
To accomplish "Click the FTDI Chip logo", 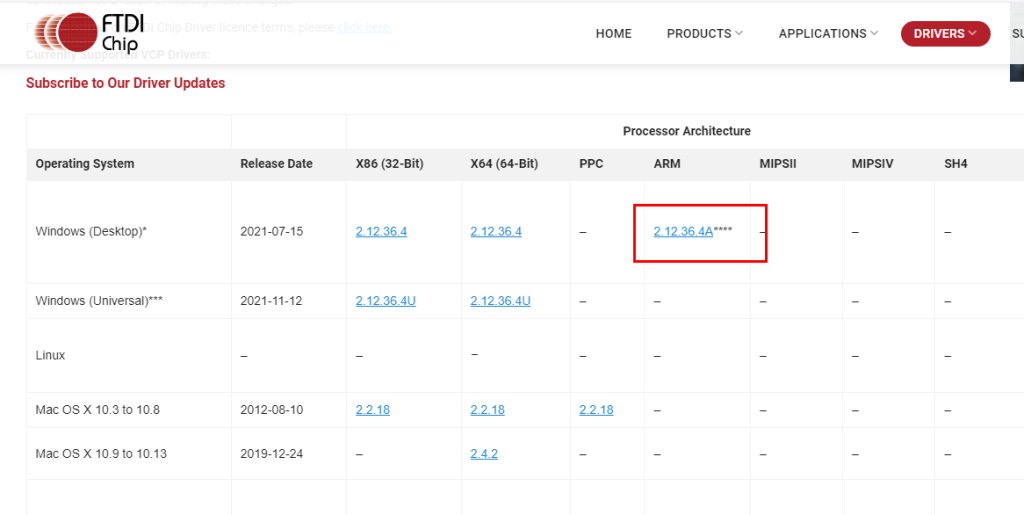I will point(97,32).
